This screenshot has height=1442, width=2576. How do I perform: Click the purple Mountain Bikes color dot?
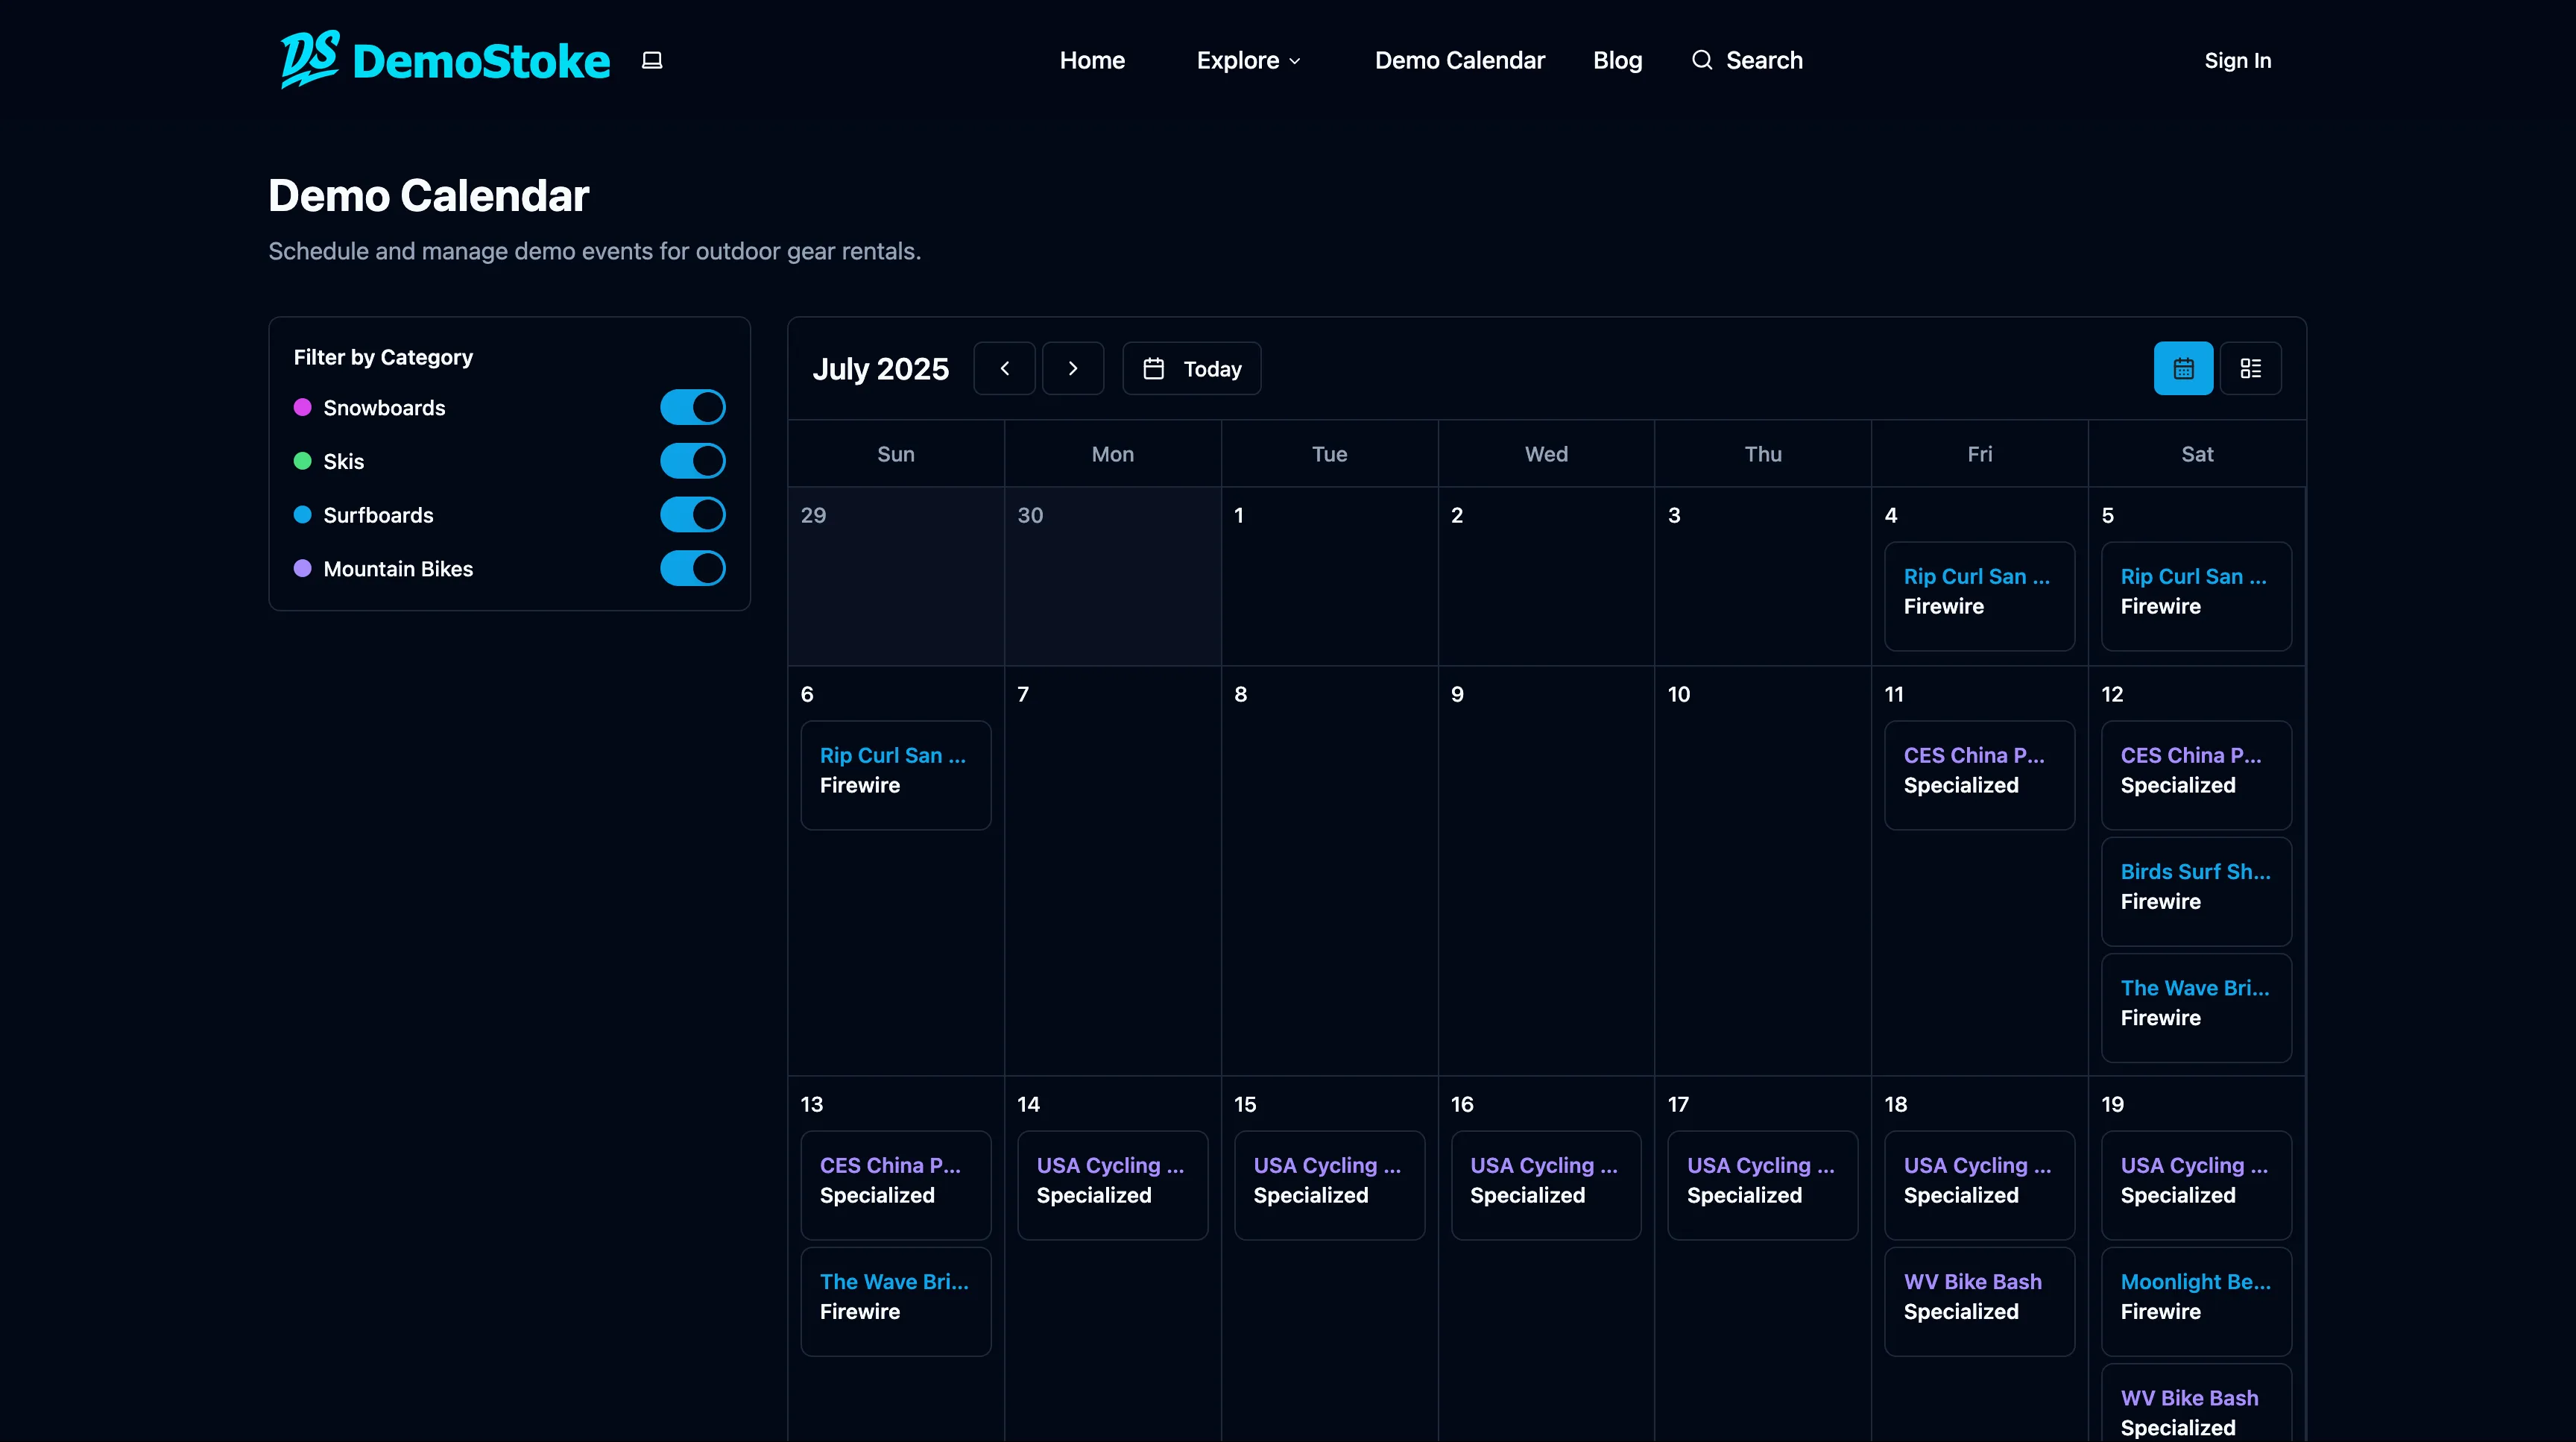[x=302, y=568]
